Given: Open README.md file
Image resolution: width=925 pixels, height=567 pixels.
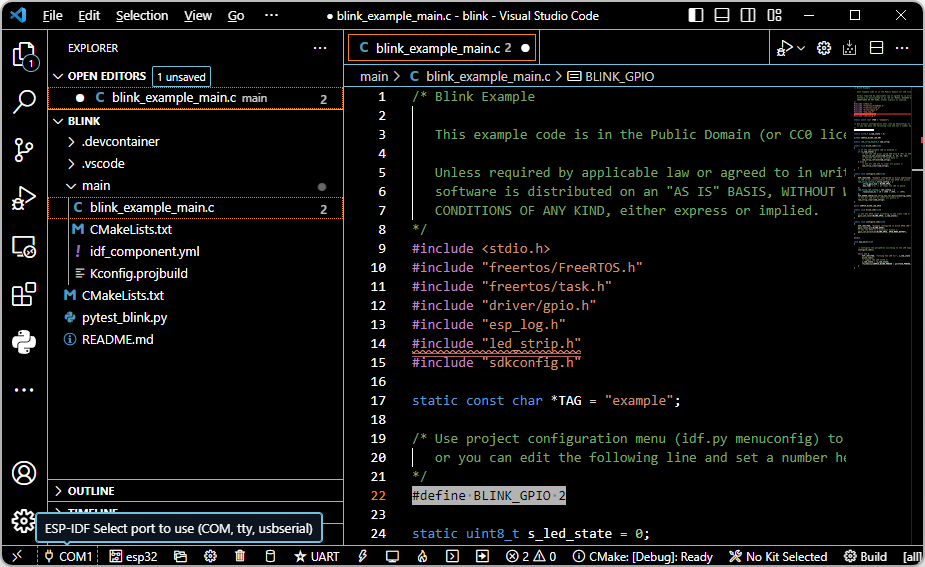Looking at the screenshot, I should [x=195, y=340].
